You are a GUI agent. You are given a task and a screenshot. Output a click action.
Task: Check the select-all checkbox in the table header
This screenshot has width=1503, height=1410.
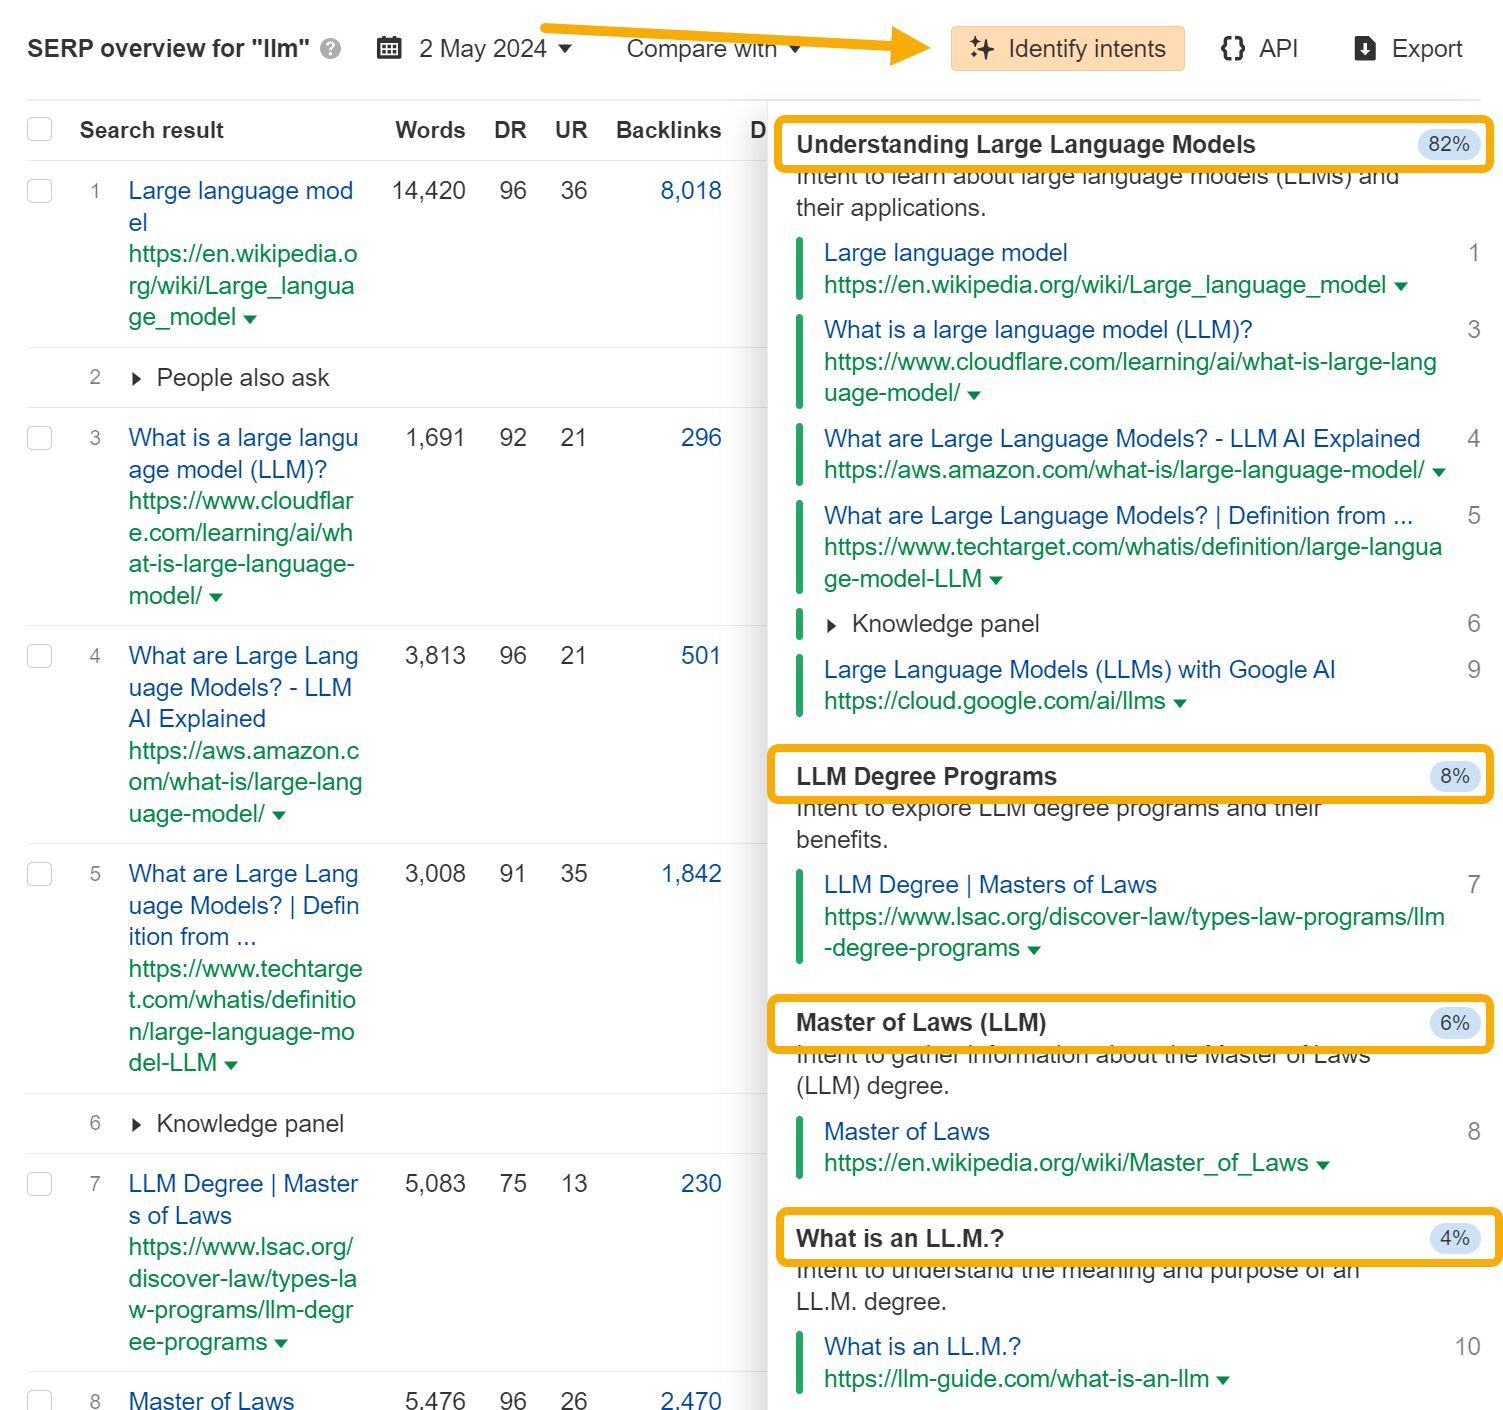39,129
